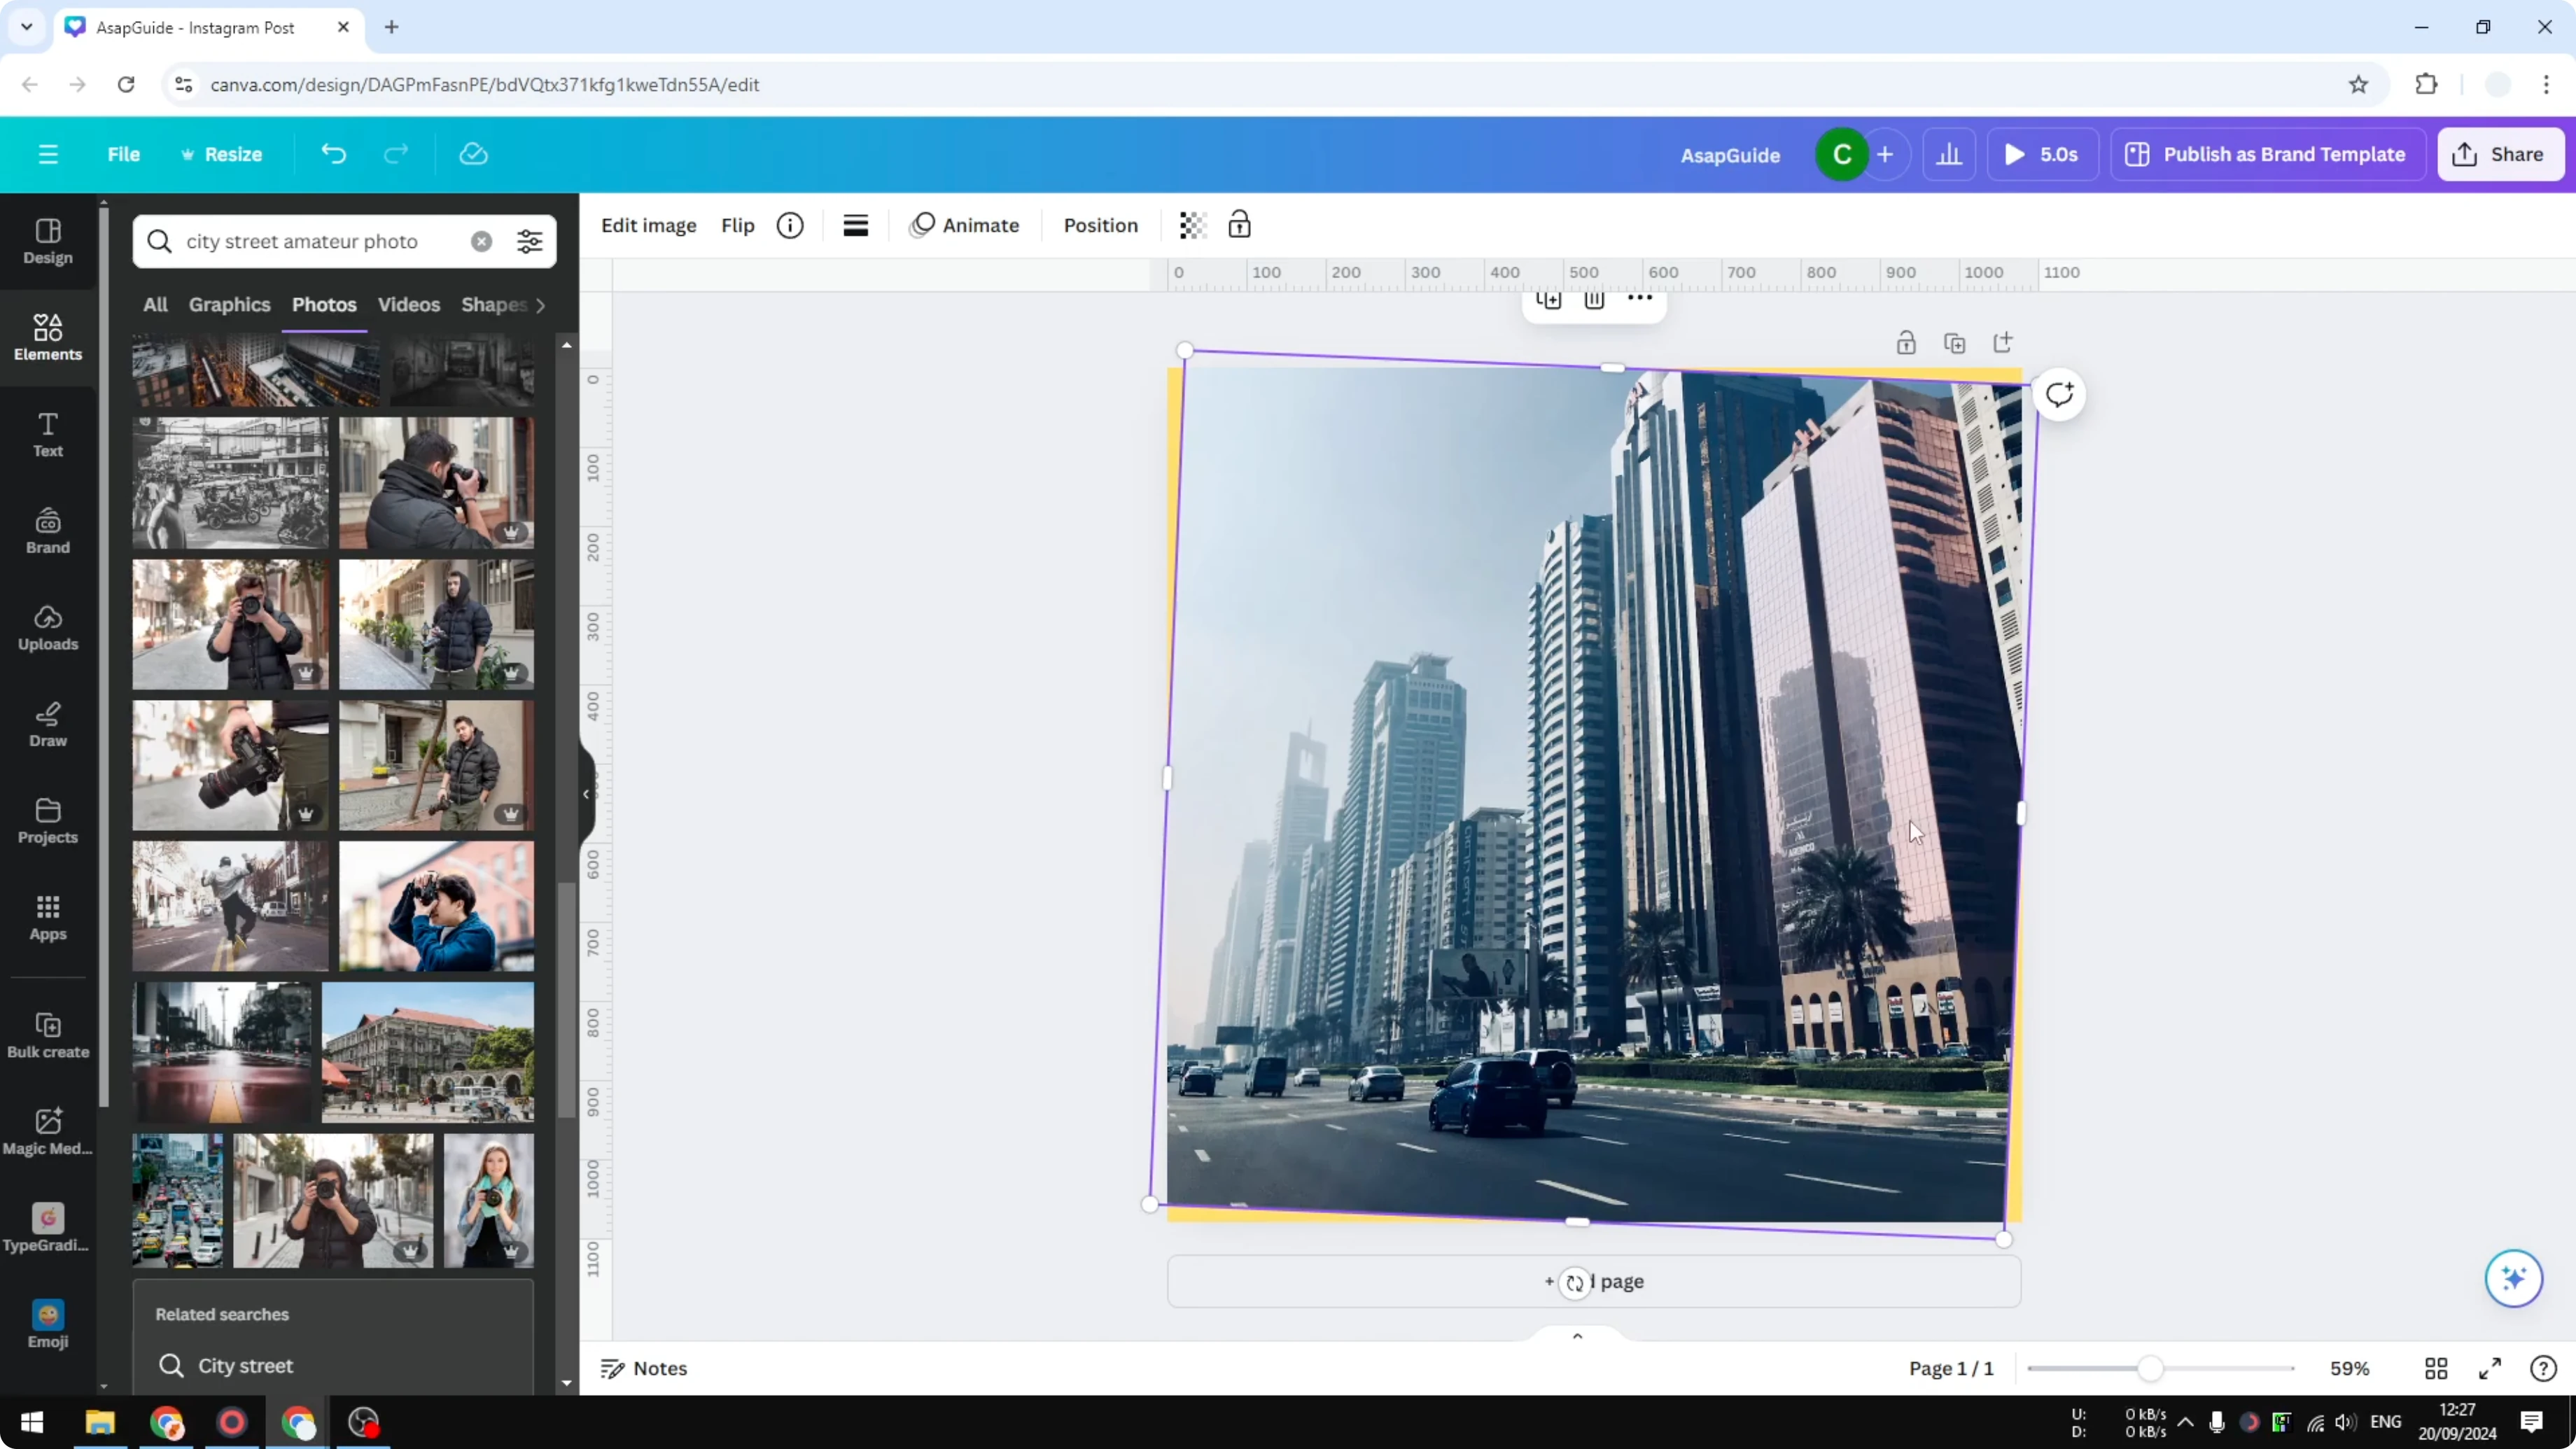Open tab search dropdown in browser

click(27, 27)
